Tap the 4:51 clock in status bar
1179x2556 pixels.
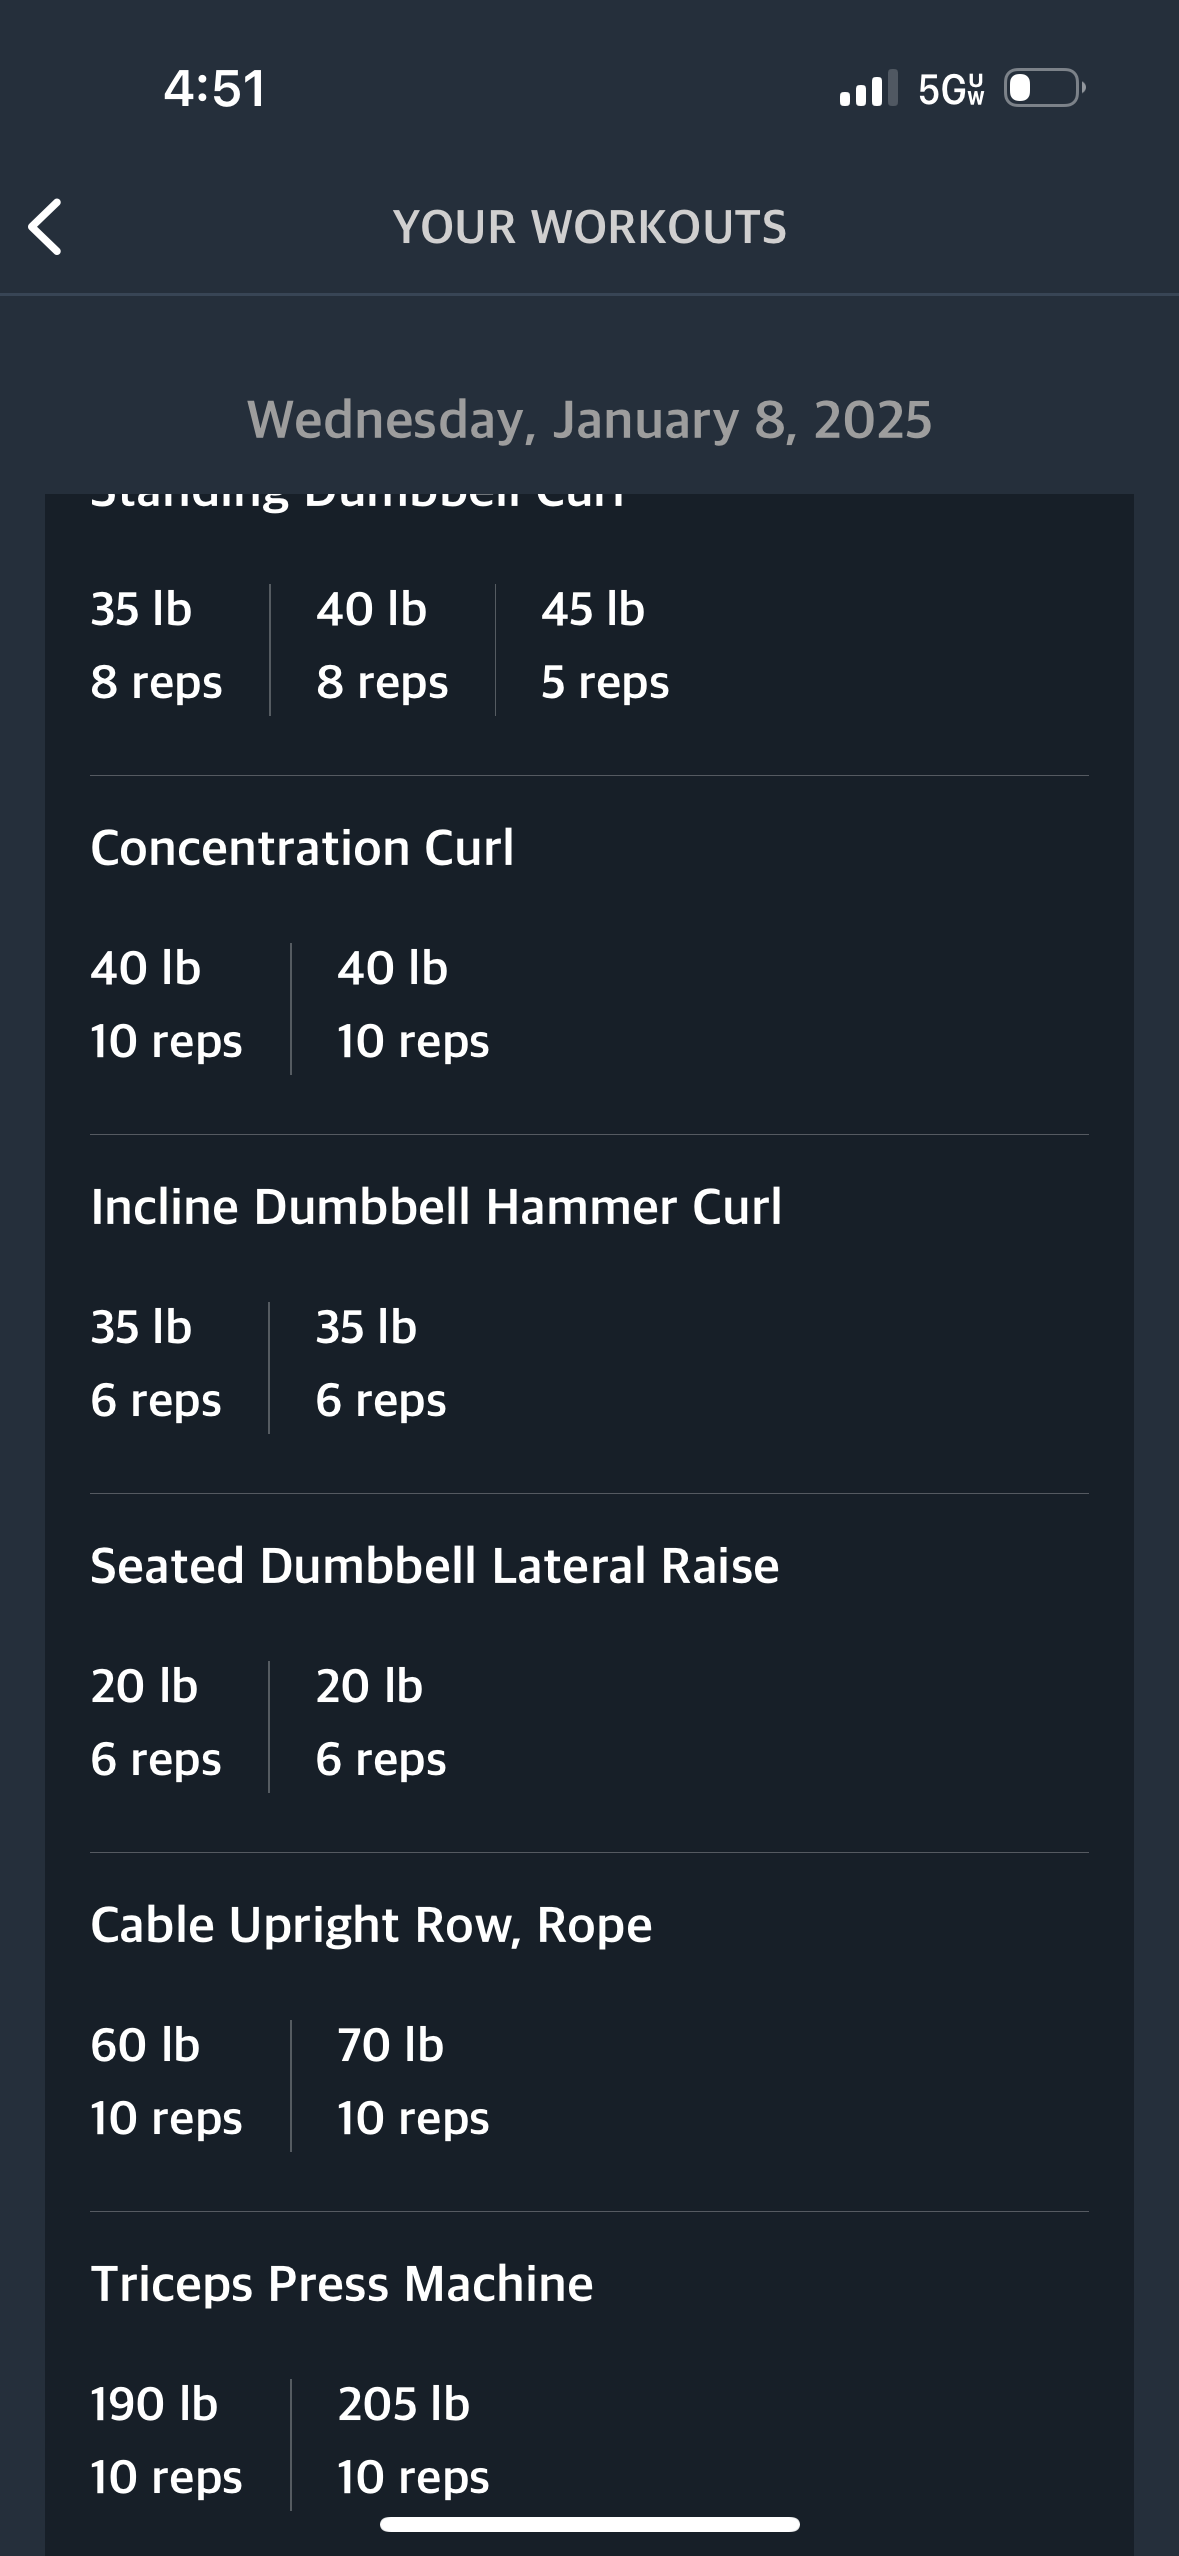click(215, 88)
